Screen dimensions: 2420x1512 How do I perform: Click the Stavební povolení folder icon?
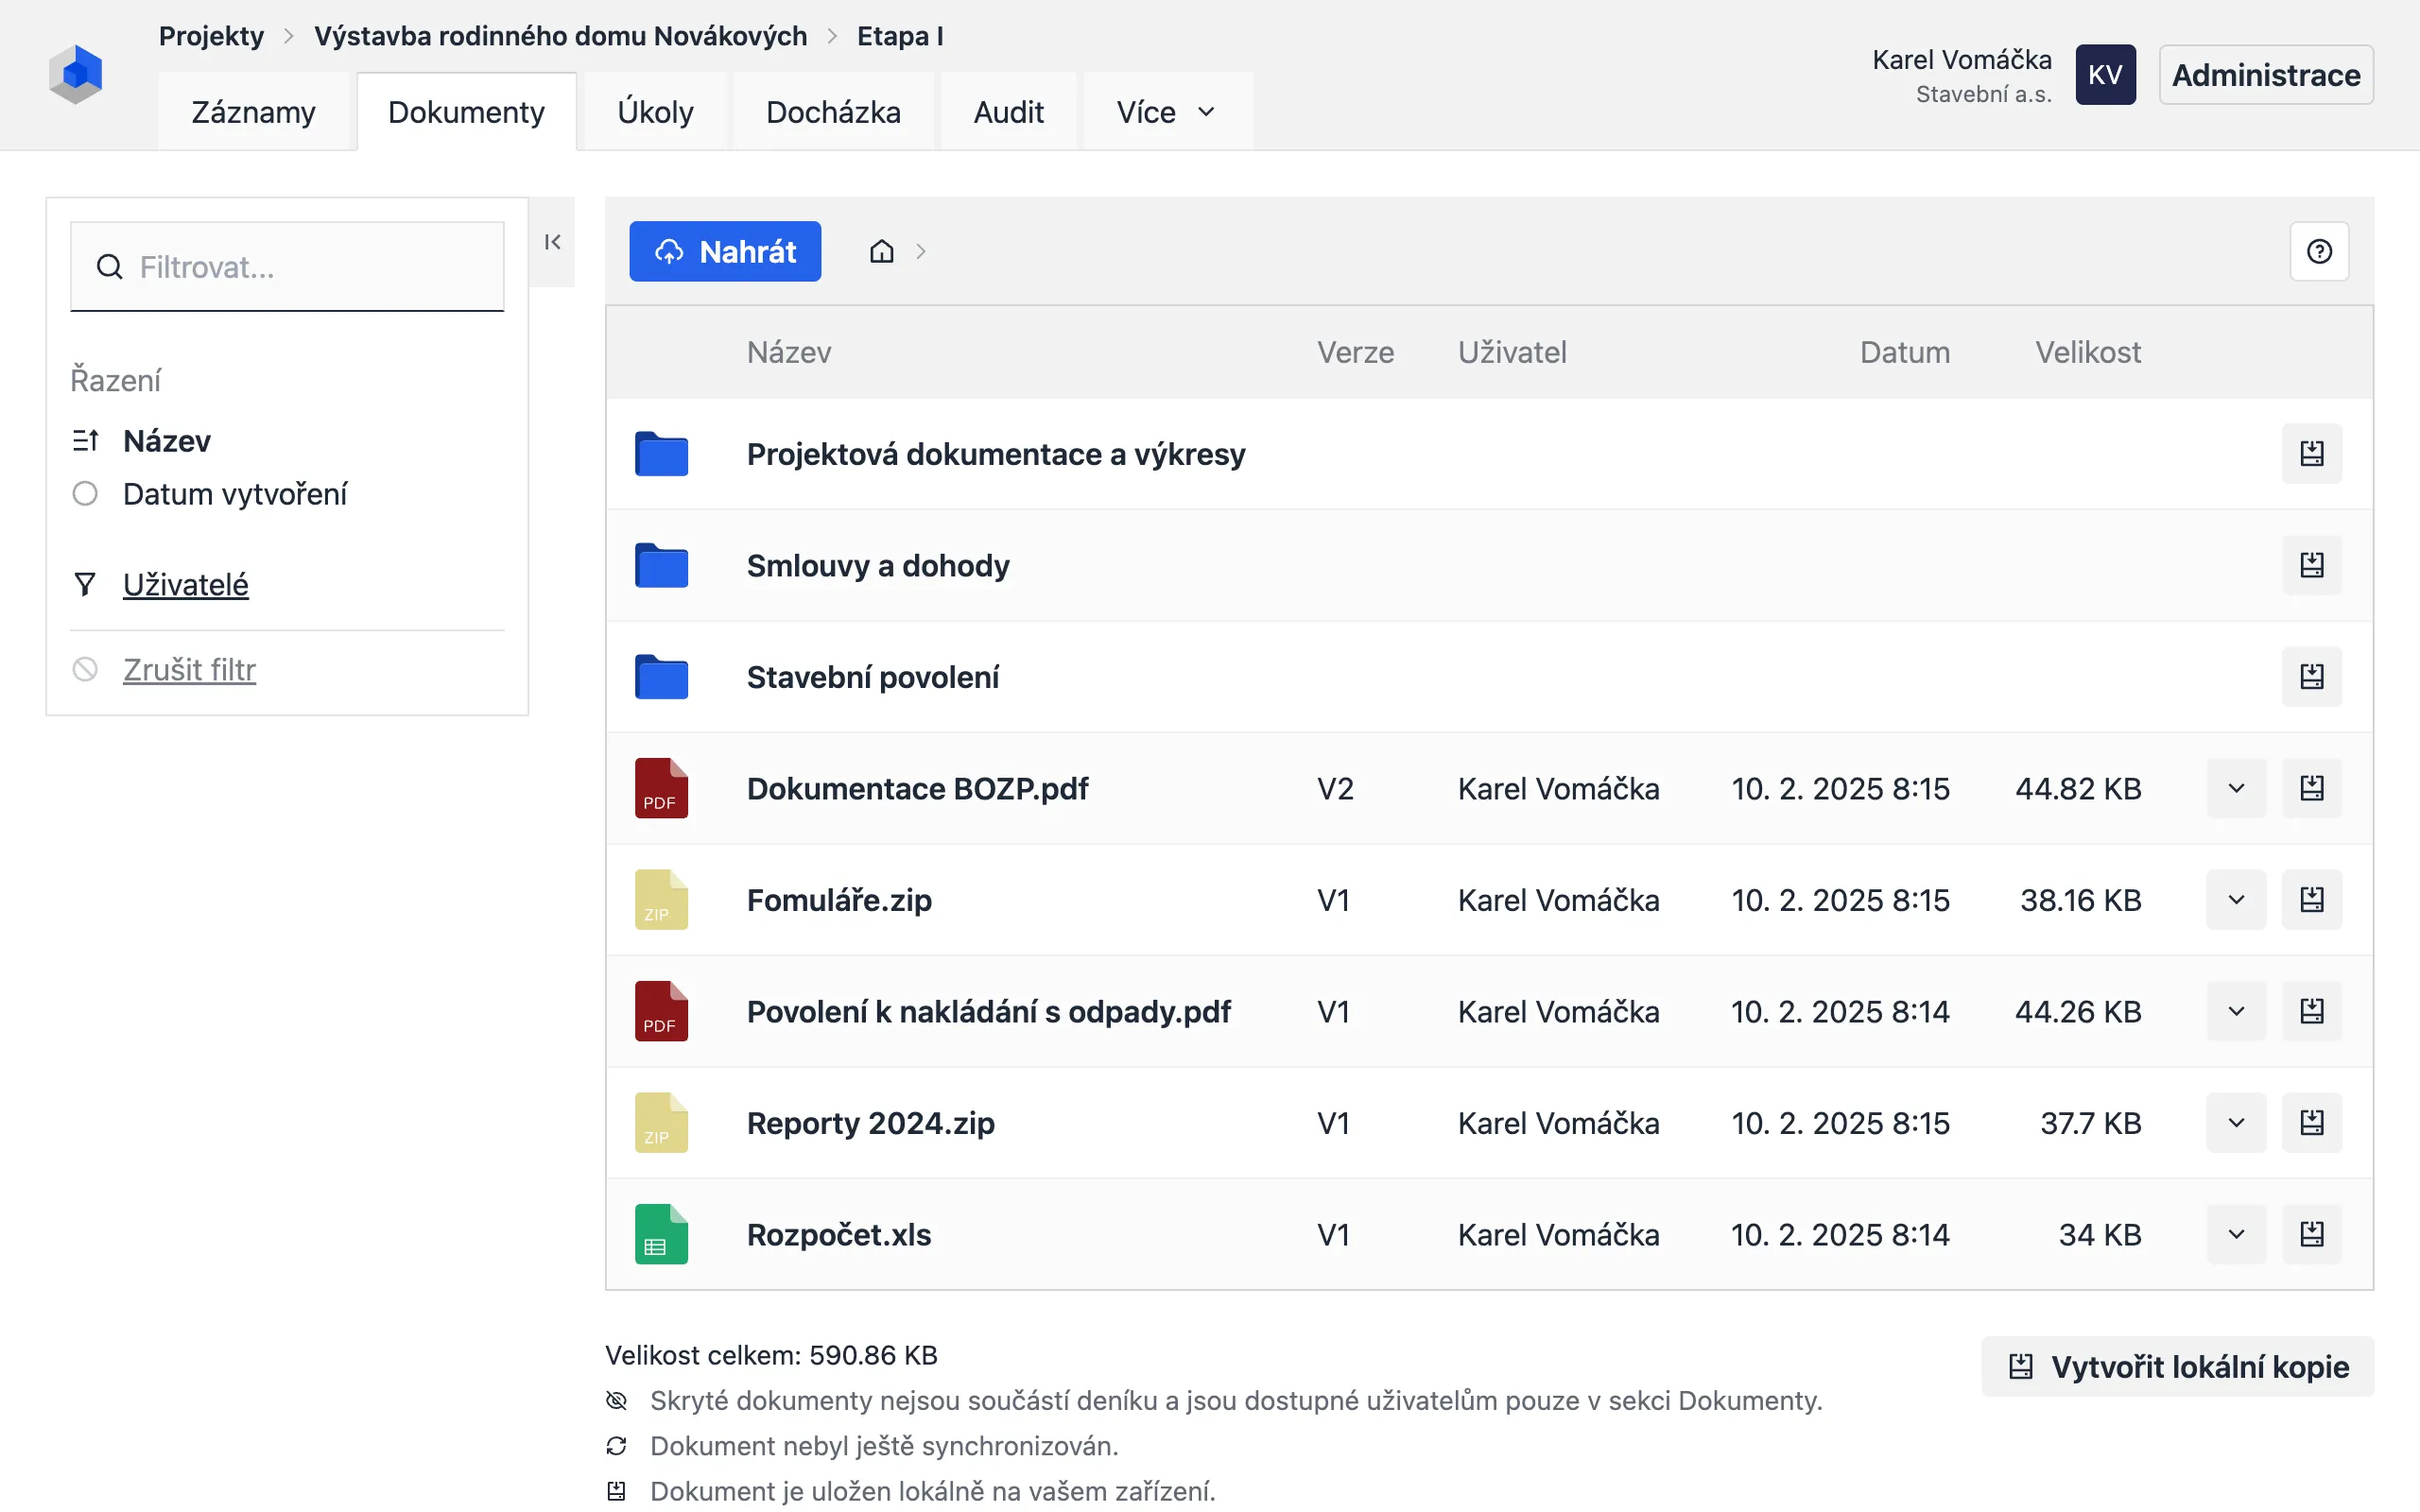(x=661, y=677)
